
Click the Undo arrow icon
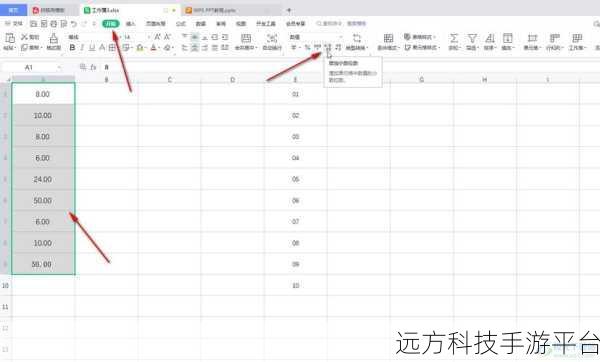(73, 24)
